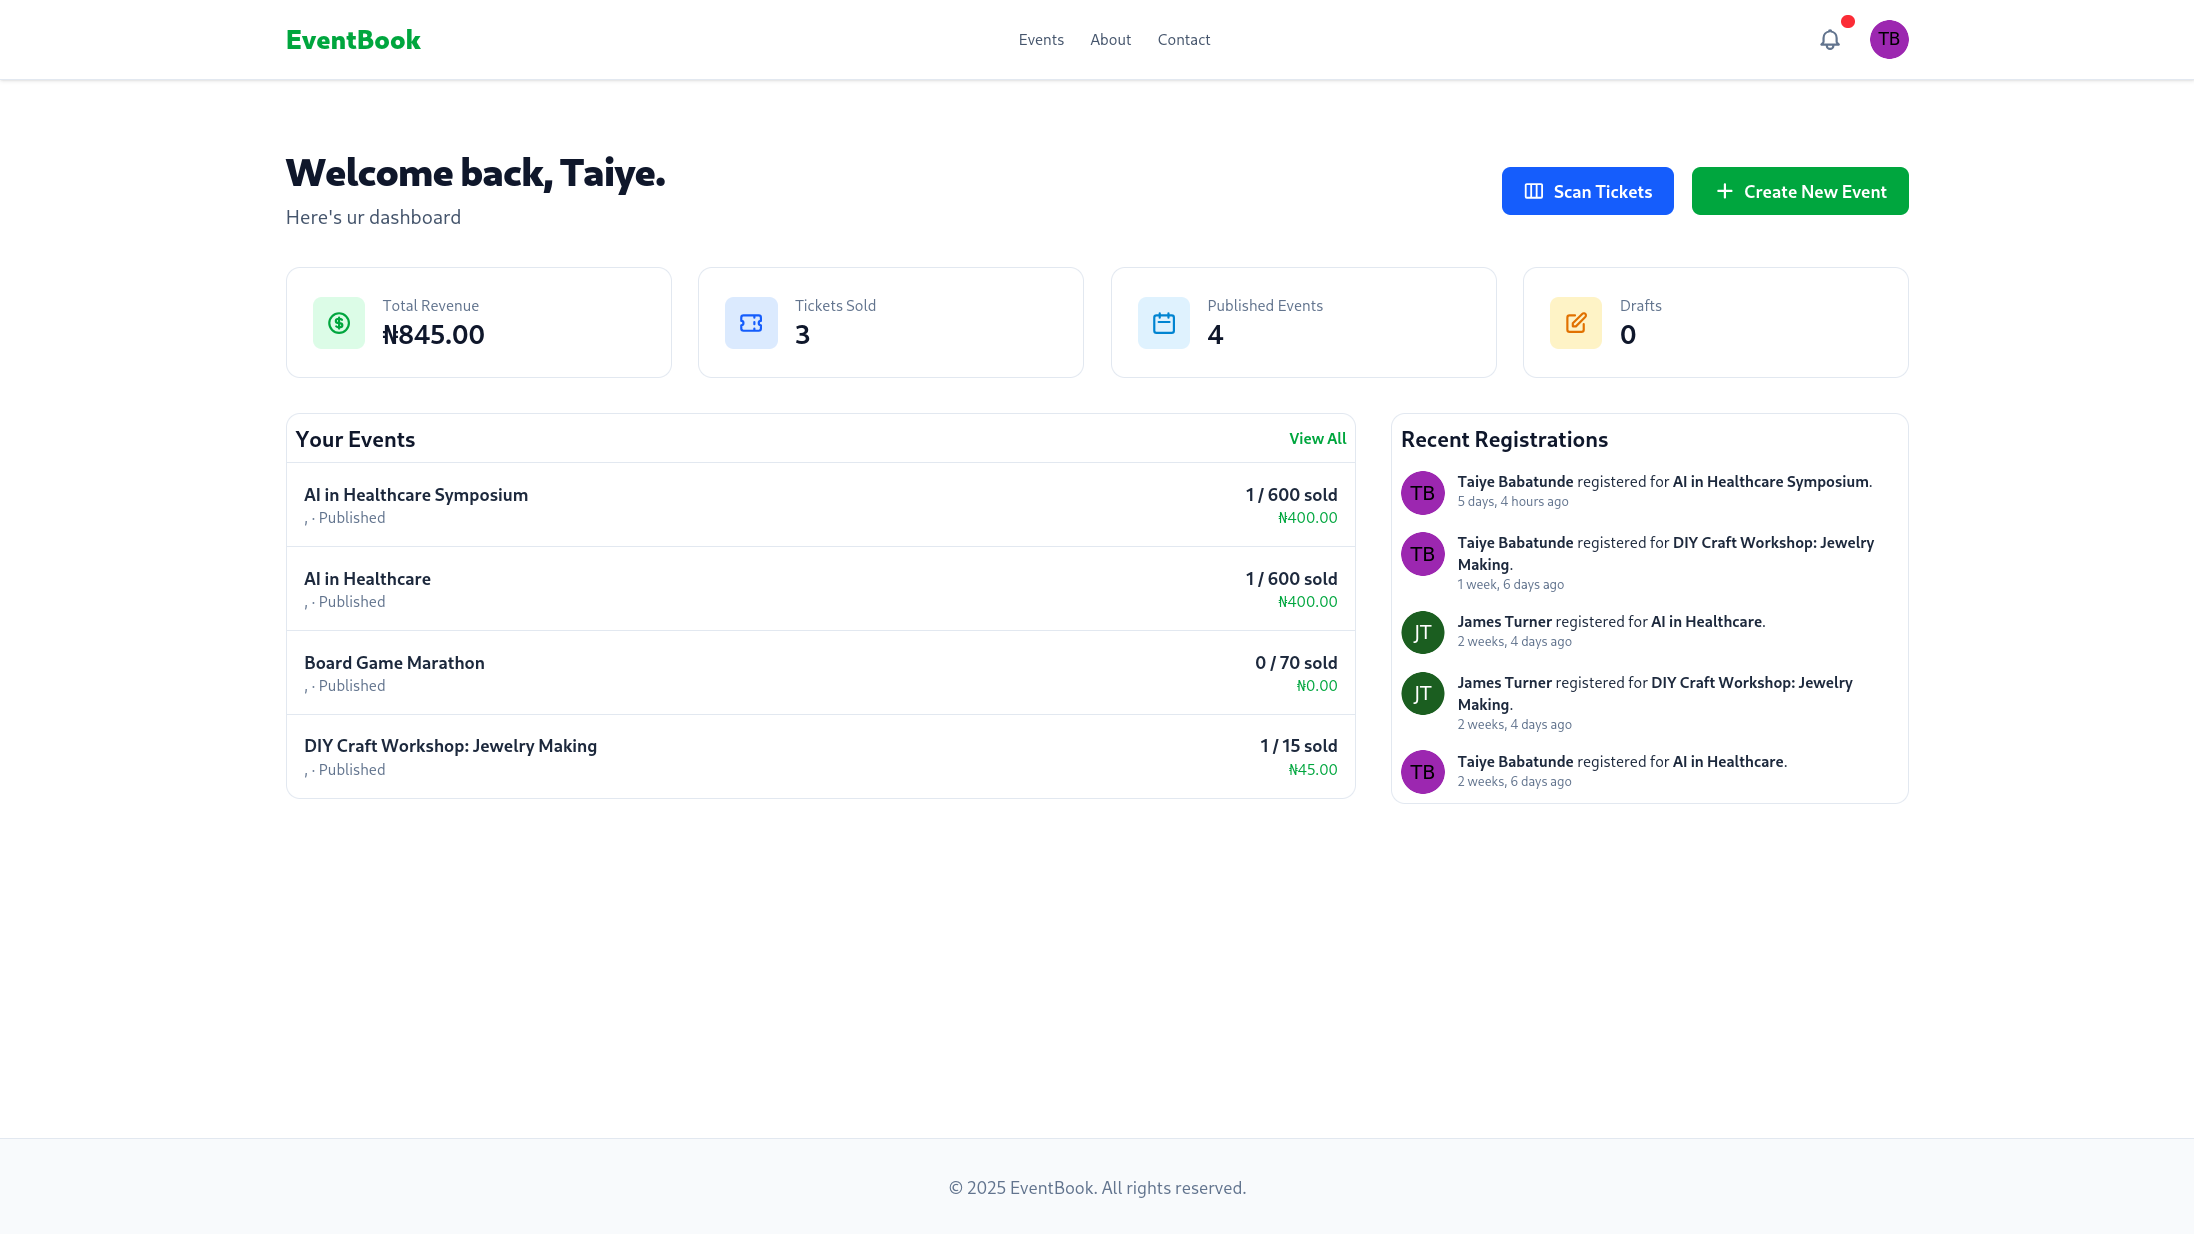Go to the About nav page
The height and width of the screenshot is (1234, 2194).
pyautogui.click(x=1110, y=40)
